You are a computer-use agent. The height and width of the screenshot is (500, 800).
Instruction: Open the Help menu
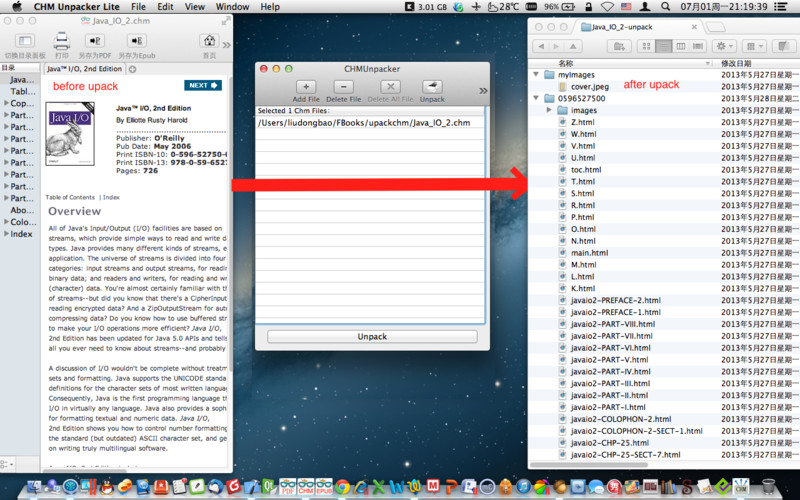coord(270,7)
